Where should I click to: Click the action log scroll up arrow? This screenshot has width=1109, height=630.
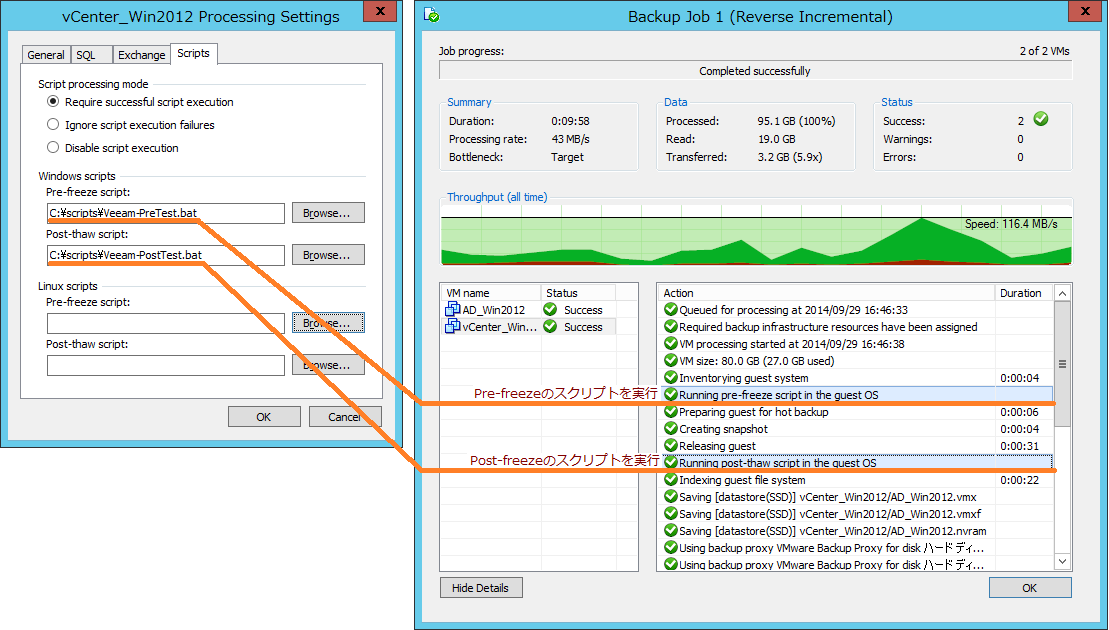[1062, 293]
